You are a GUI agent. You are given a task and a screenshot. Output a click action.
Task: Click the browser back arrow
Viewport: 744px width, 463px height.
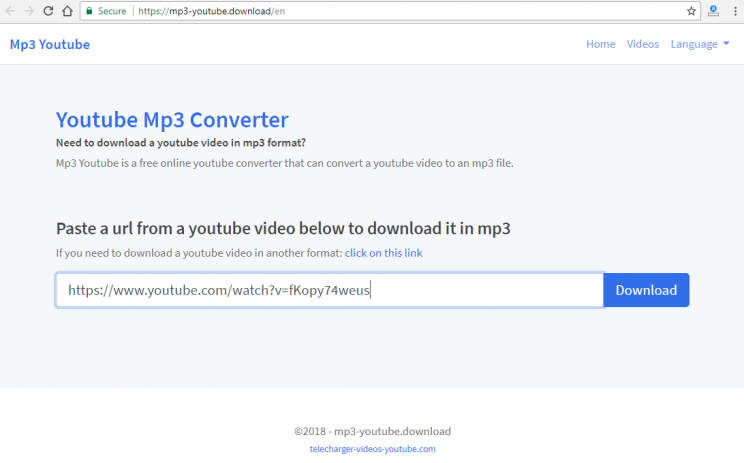click(10, 11)
